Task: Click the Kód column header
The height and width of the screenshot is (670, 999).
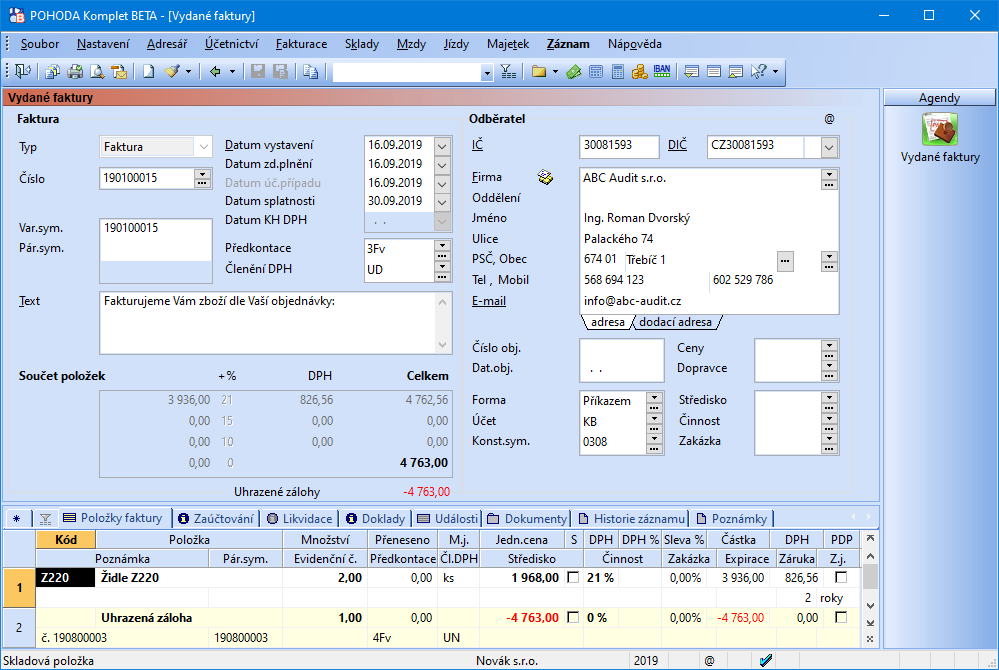Action: 66,540
